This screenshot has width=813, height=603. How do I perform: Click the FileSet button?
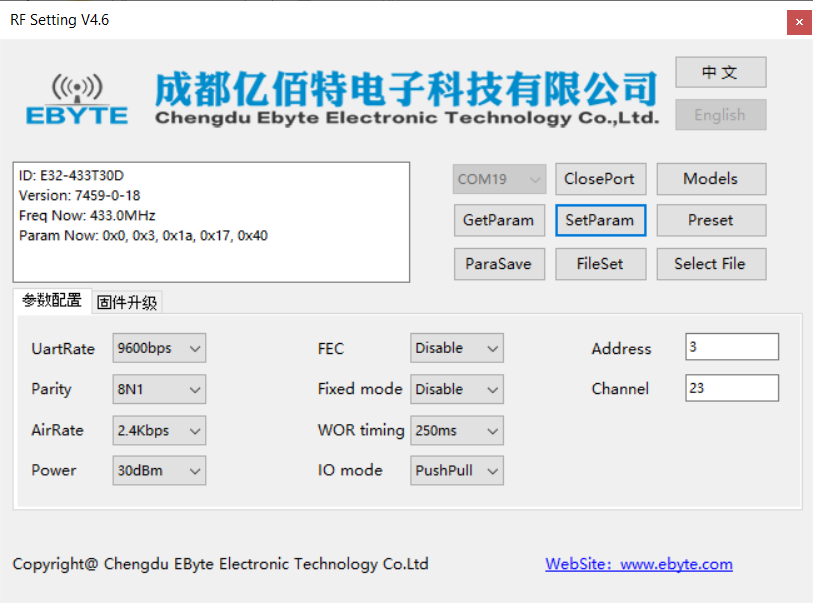[x=600, y=264]
